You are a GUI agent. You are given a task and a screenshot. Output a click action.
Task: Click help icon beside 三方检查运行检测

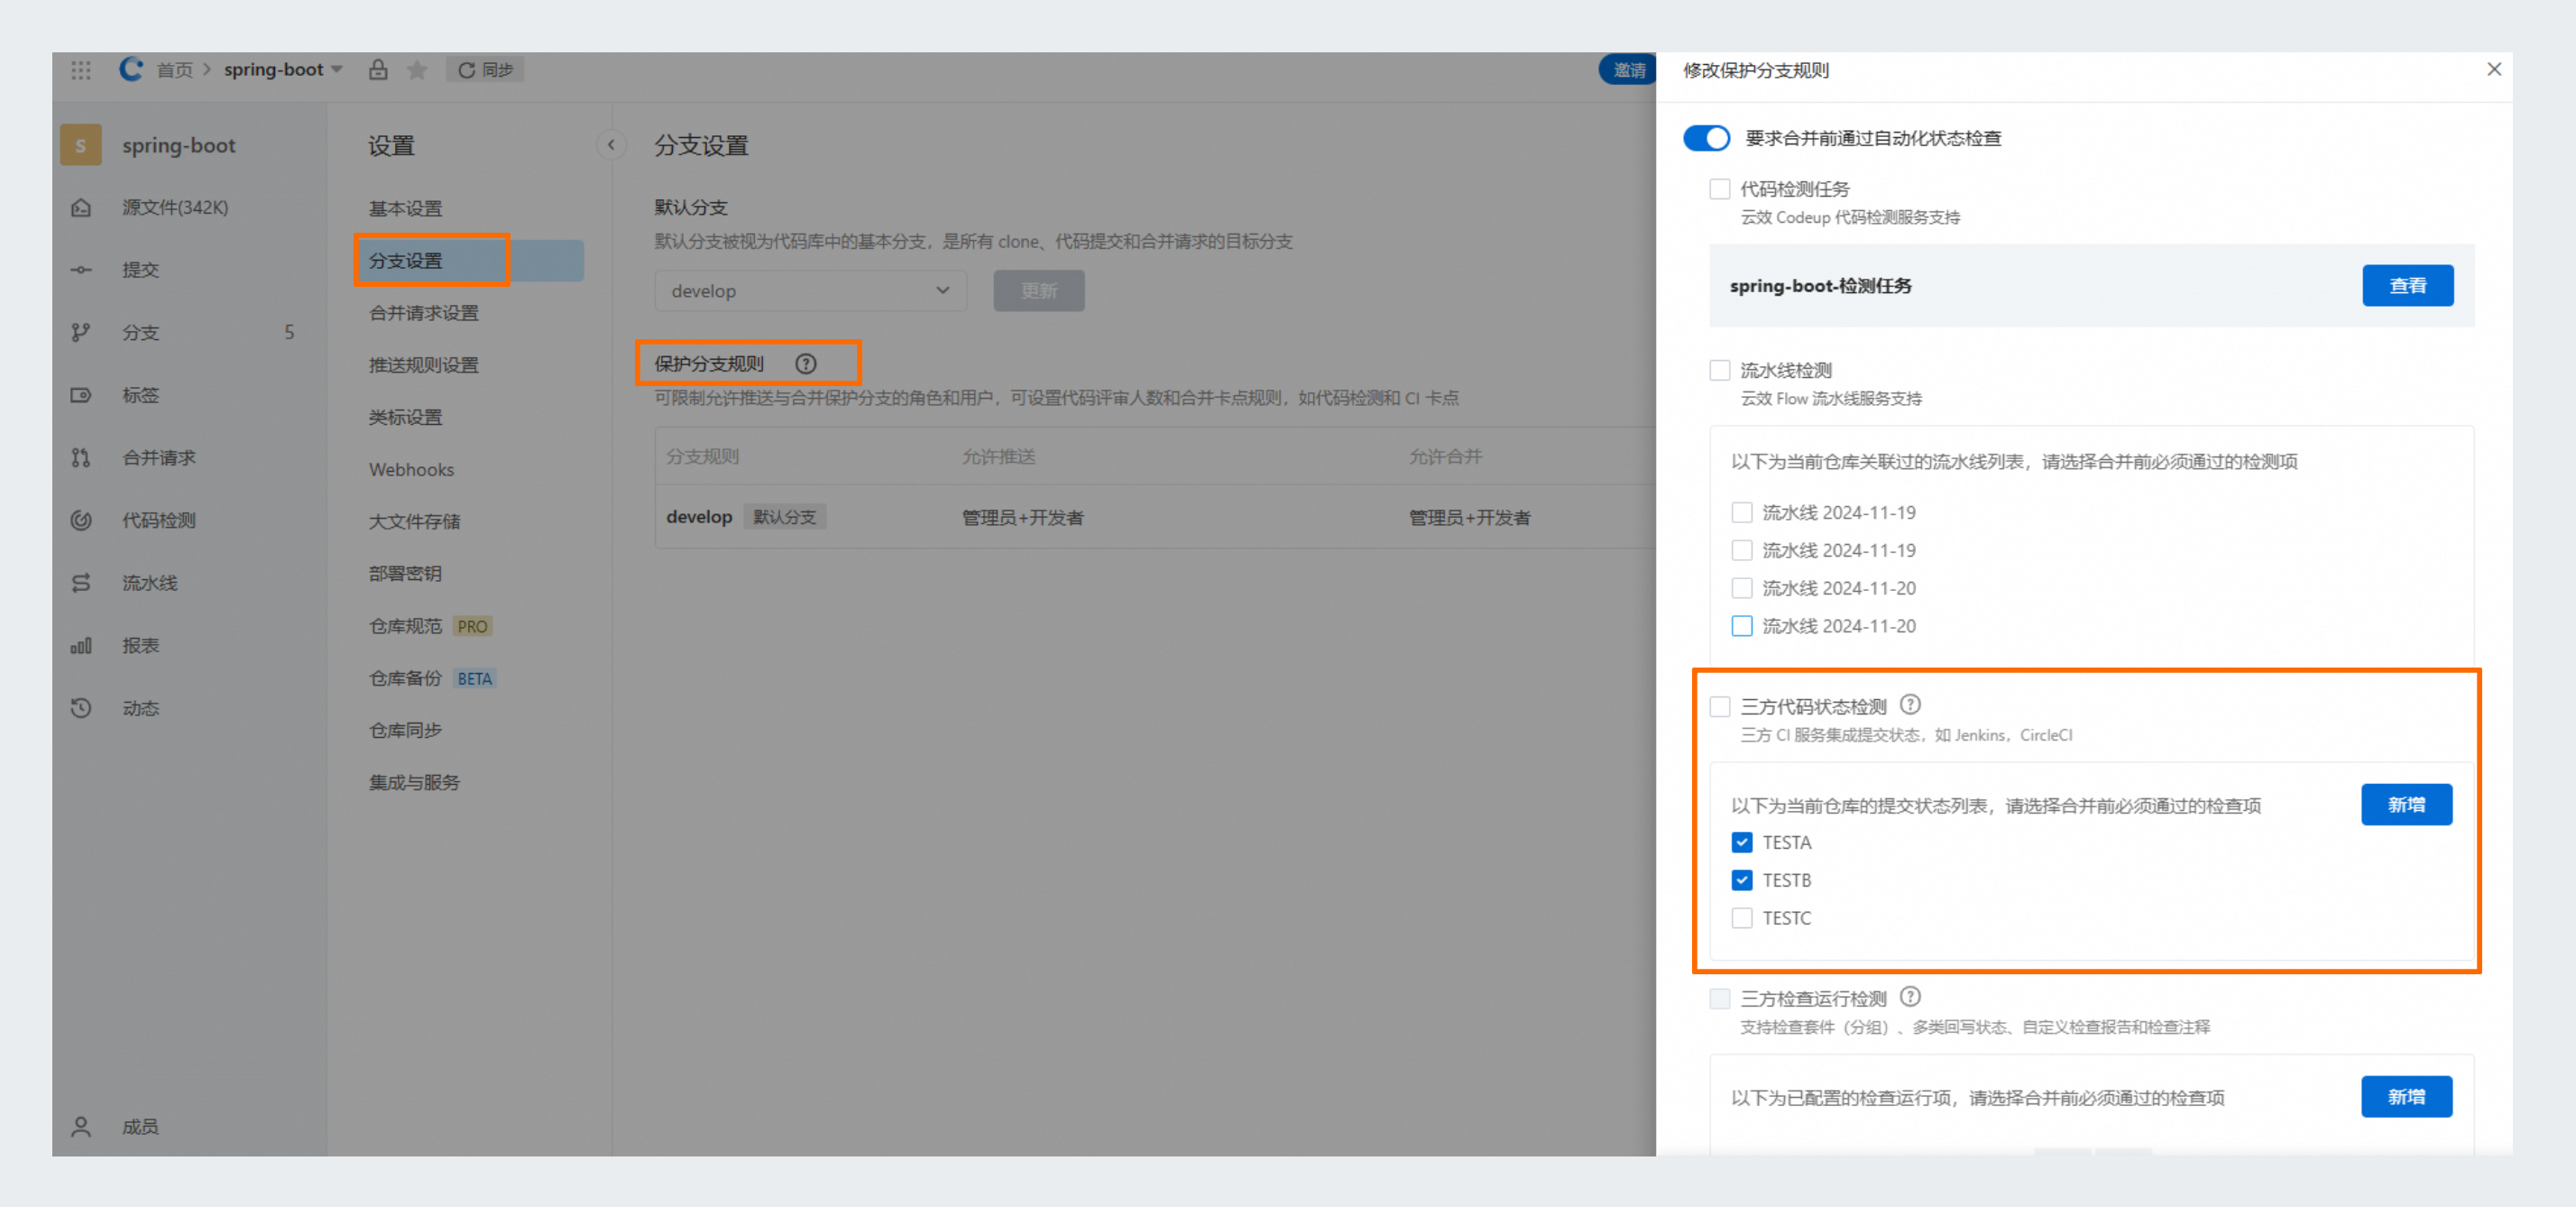coord(1910,997)
